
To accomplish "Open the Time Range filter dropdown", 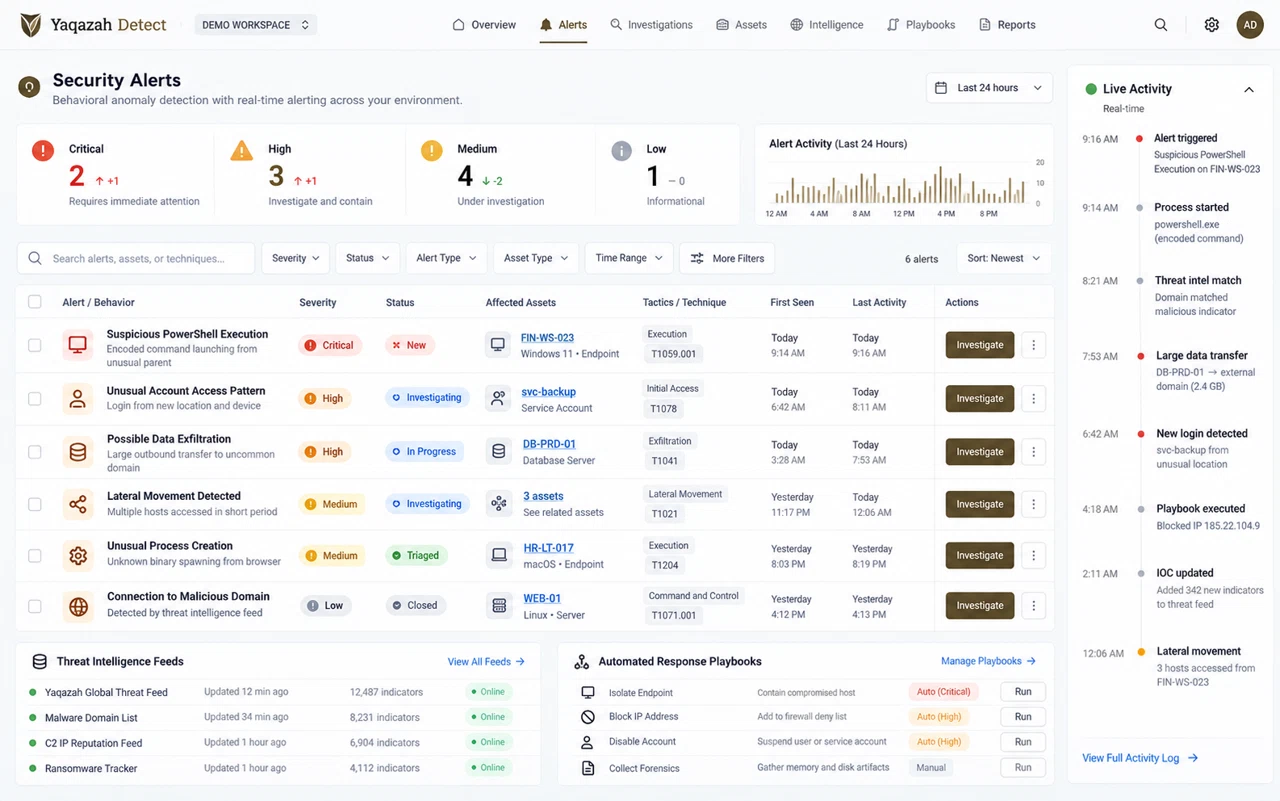I will 629,258.
